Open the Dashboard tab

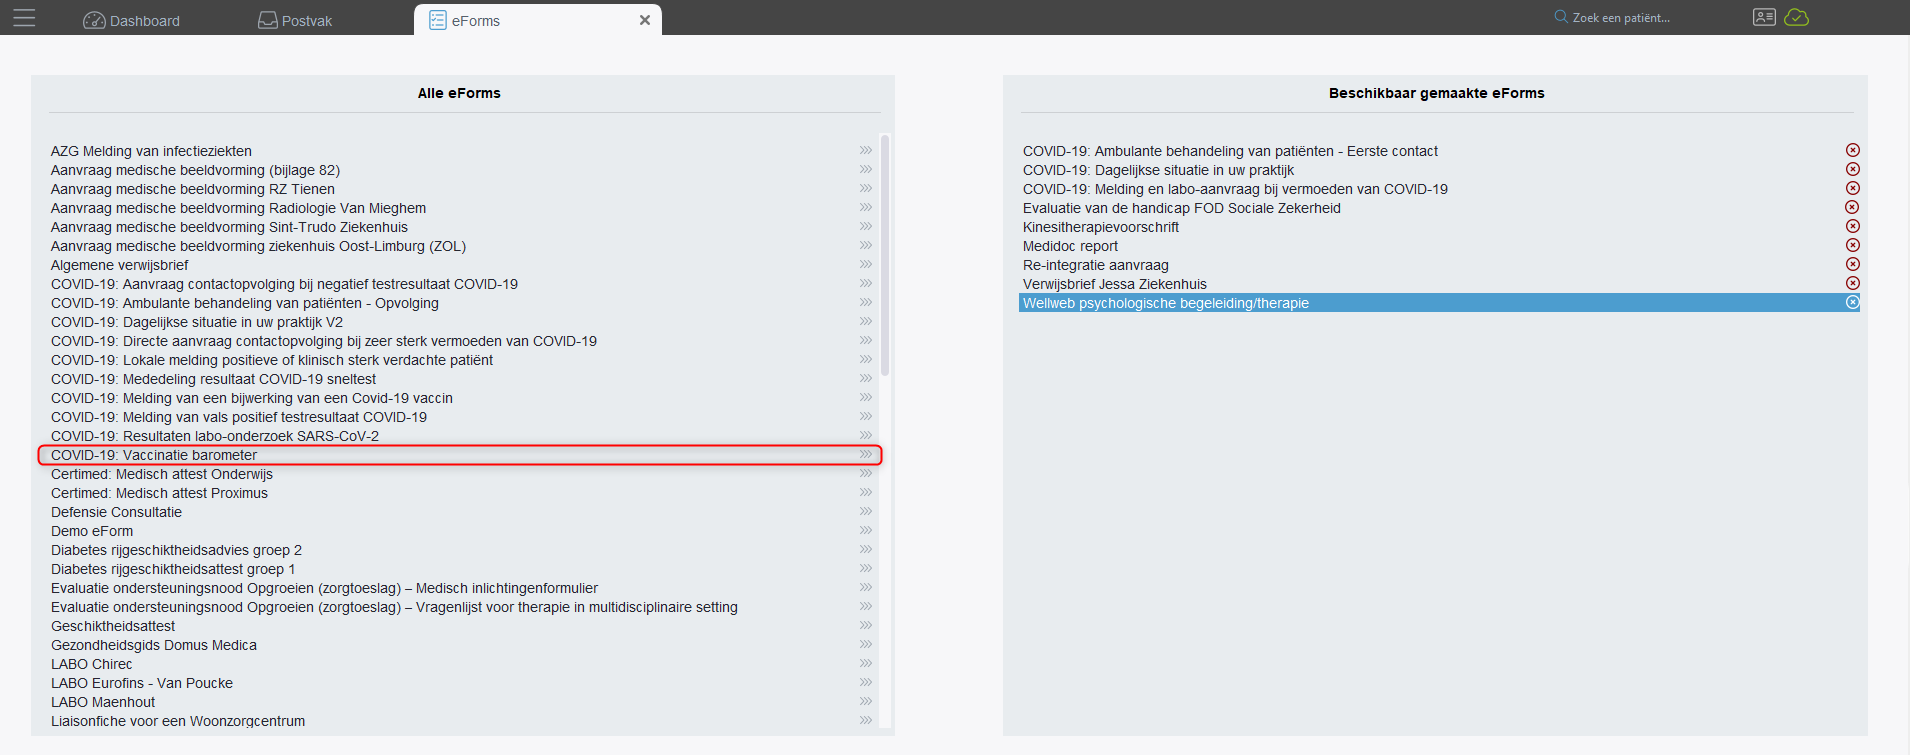tap(131, 20)
